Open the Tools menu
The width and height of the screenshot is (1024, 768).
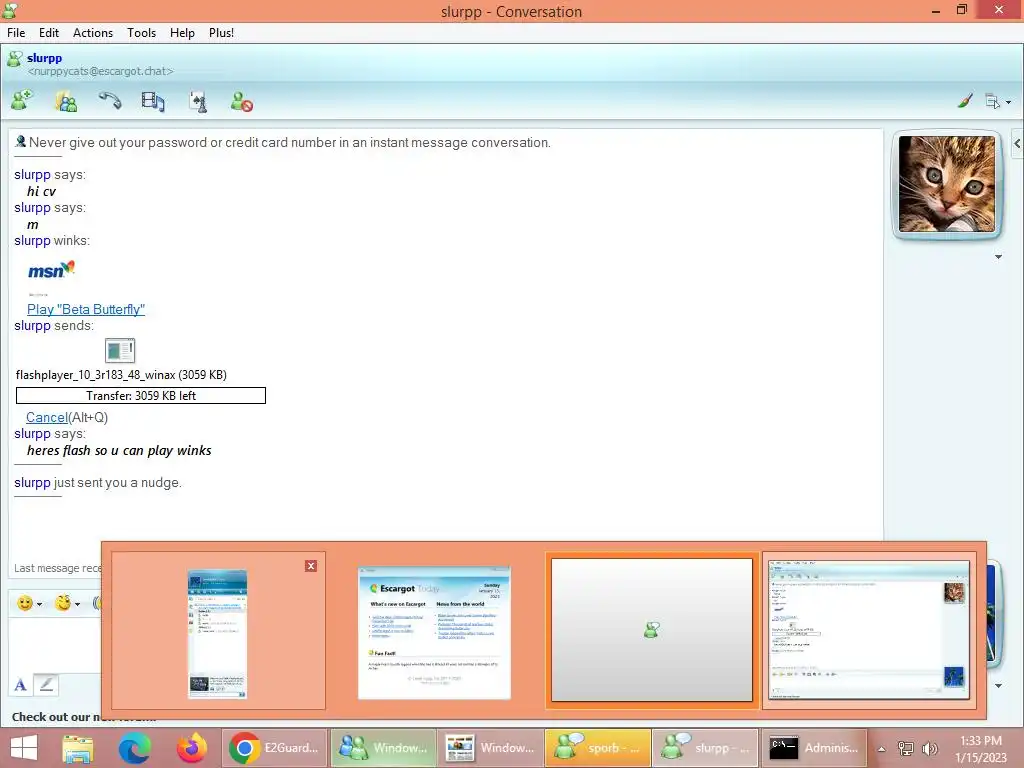click(141, 33)
